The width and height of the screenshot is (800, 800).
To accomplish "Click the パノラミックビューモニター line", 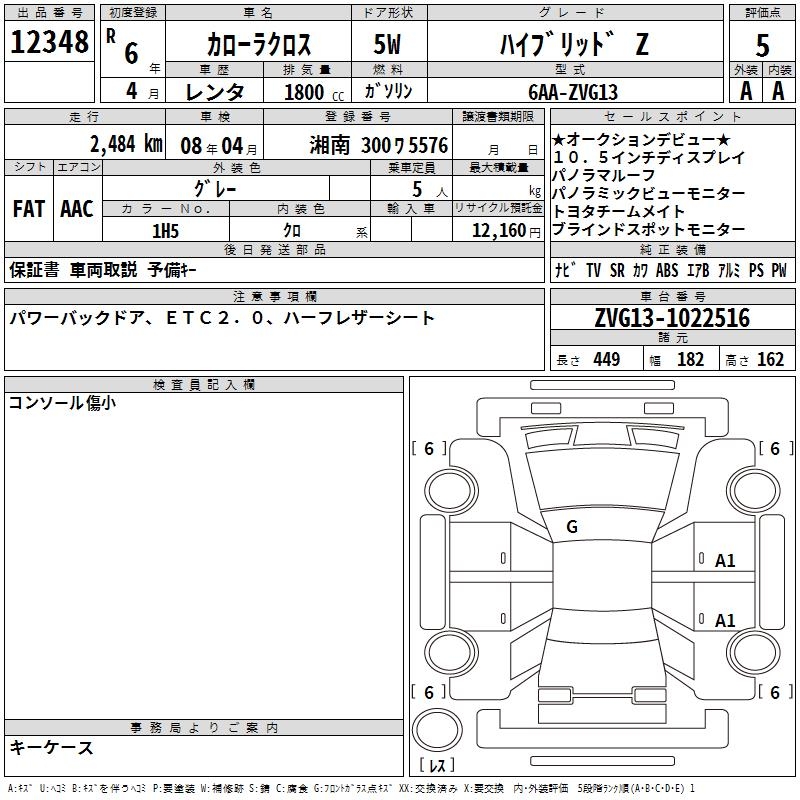I will 649,193.
